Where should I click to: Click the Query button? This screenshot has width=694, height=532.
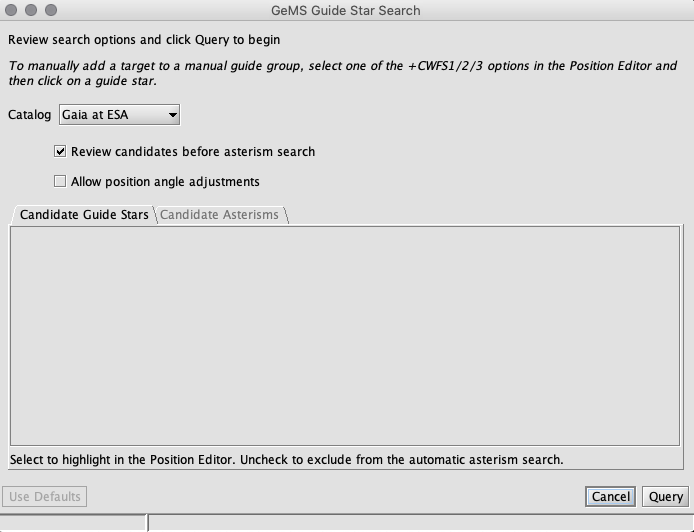tap(666, 497)
